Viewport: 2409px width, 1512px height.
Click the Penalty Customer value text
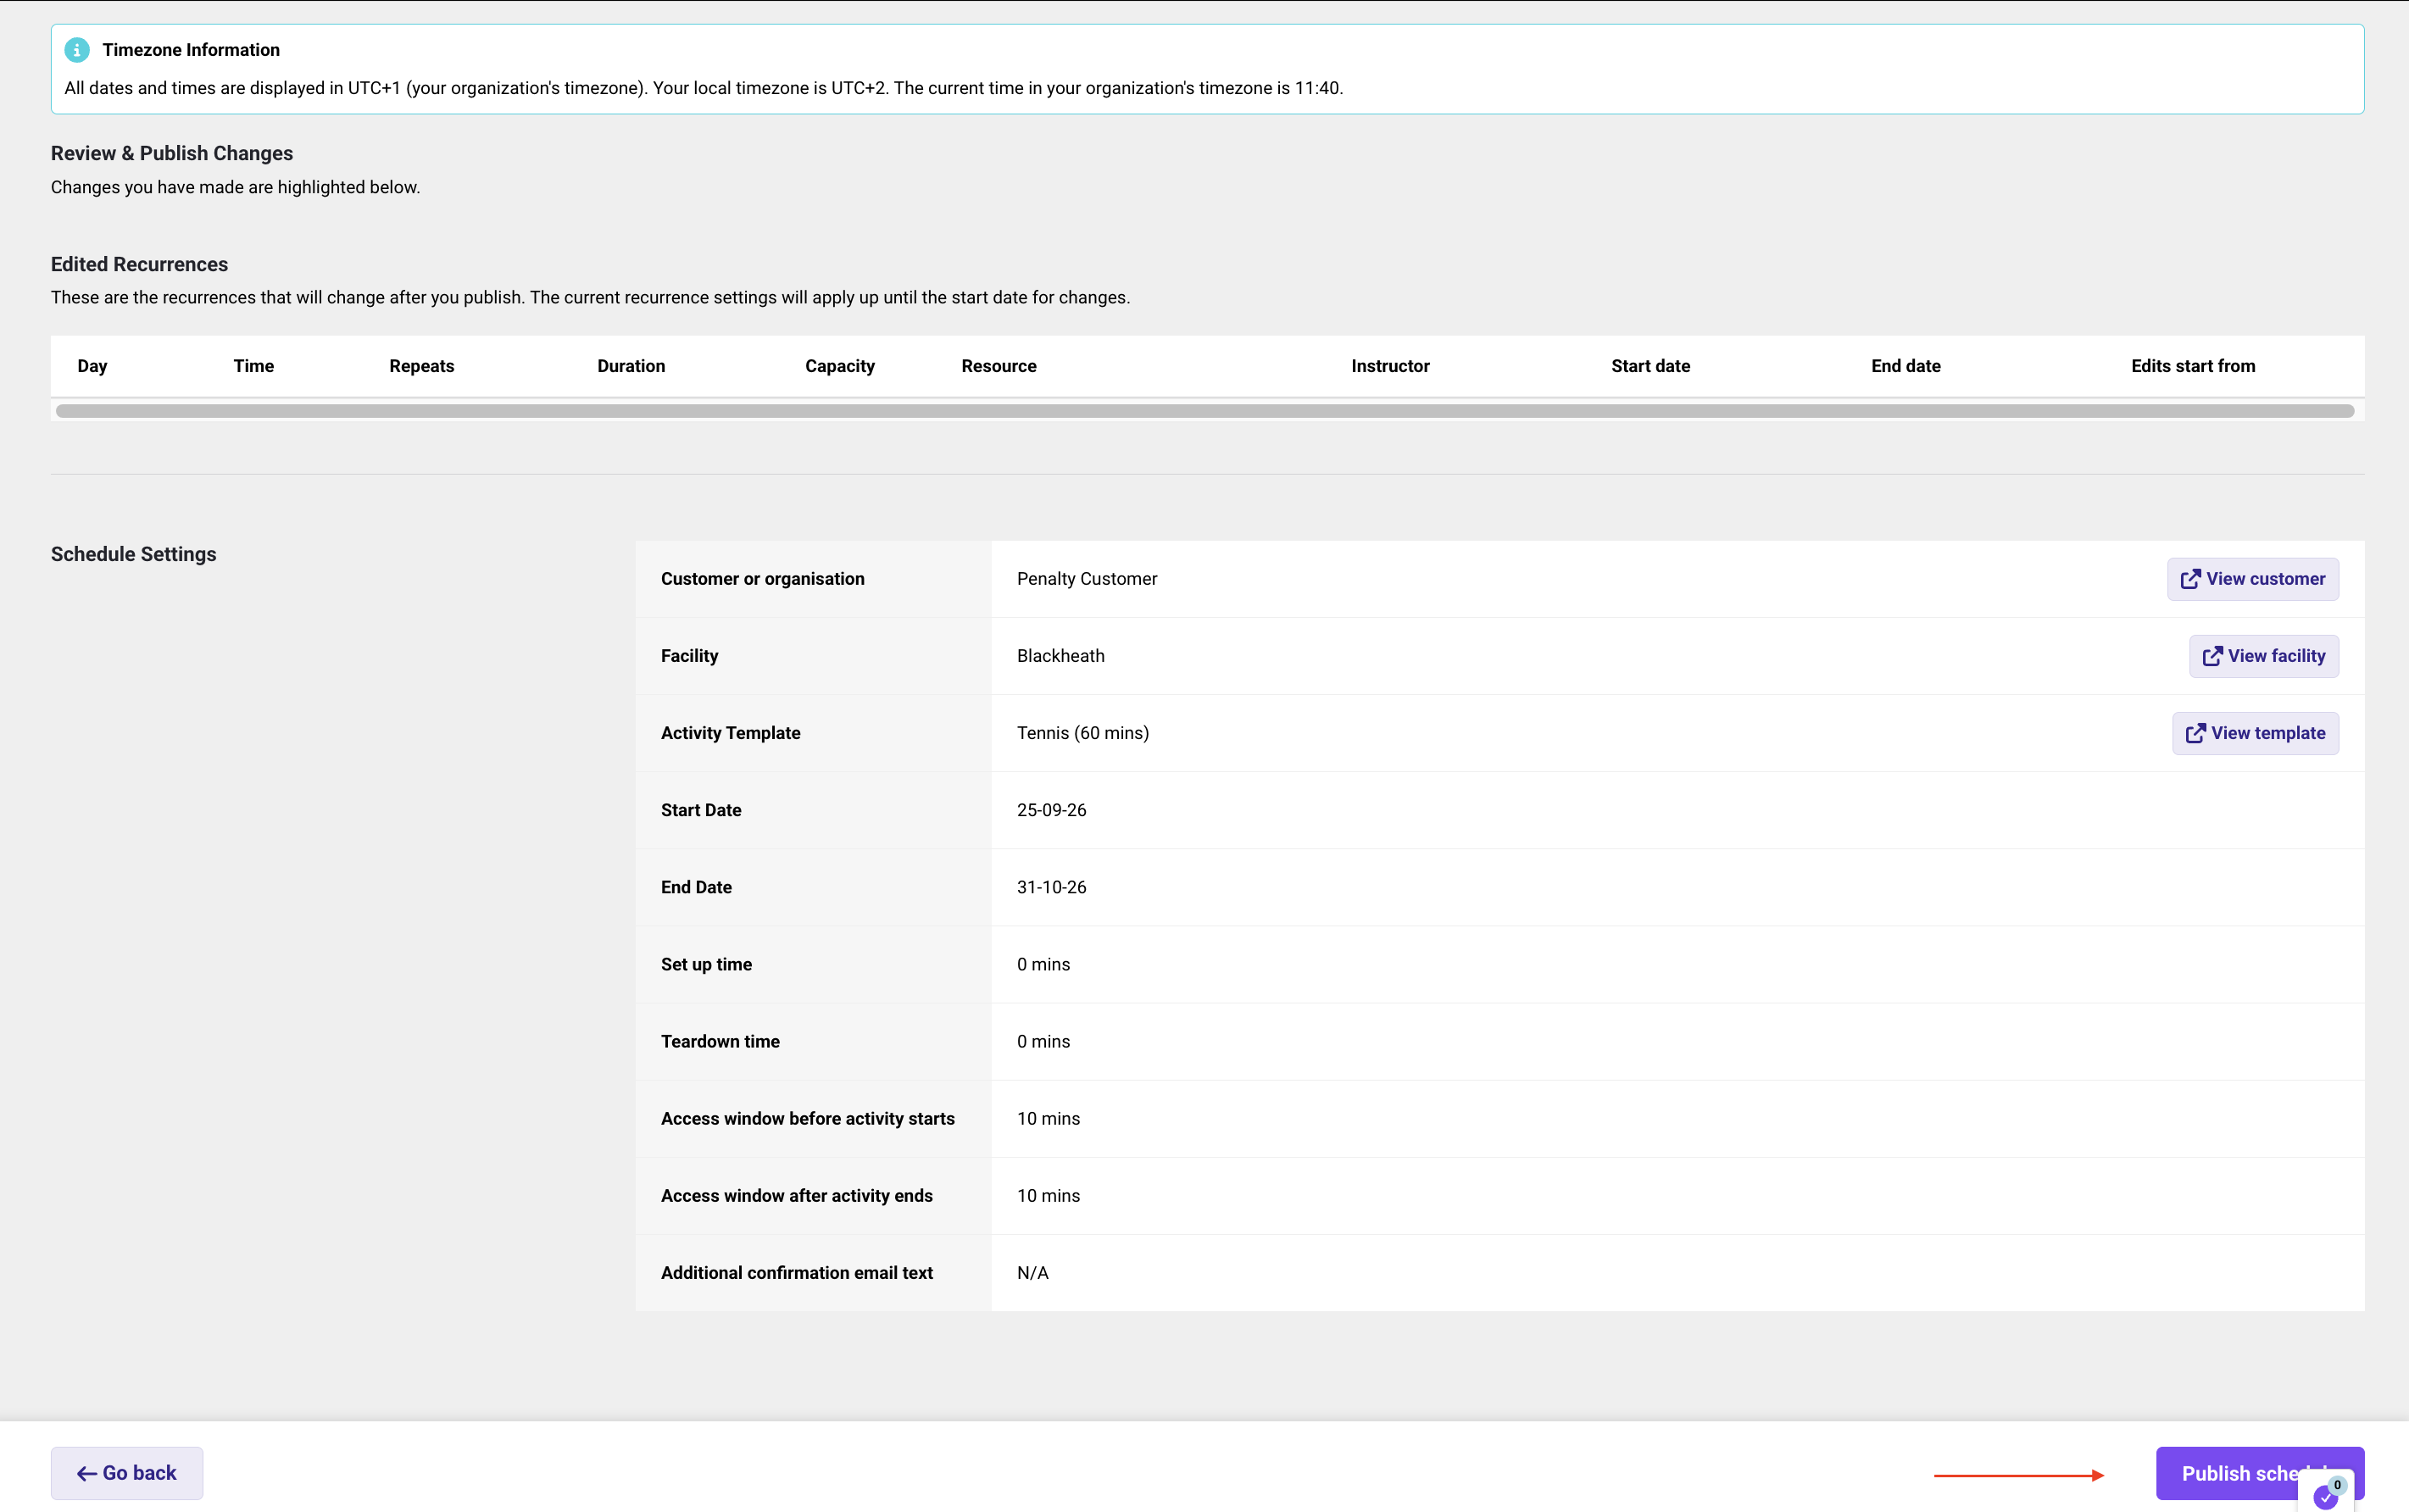point(1087,579)
